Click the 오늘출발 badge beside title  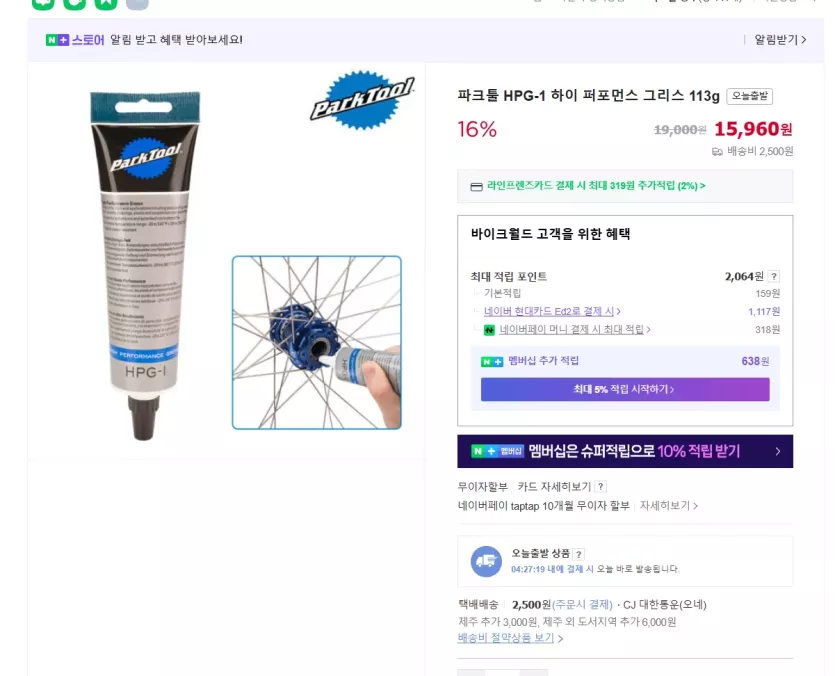point(749,96)
